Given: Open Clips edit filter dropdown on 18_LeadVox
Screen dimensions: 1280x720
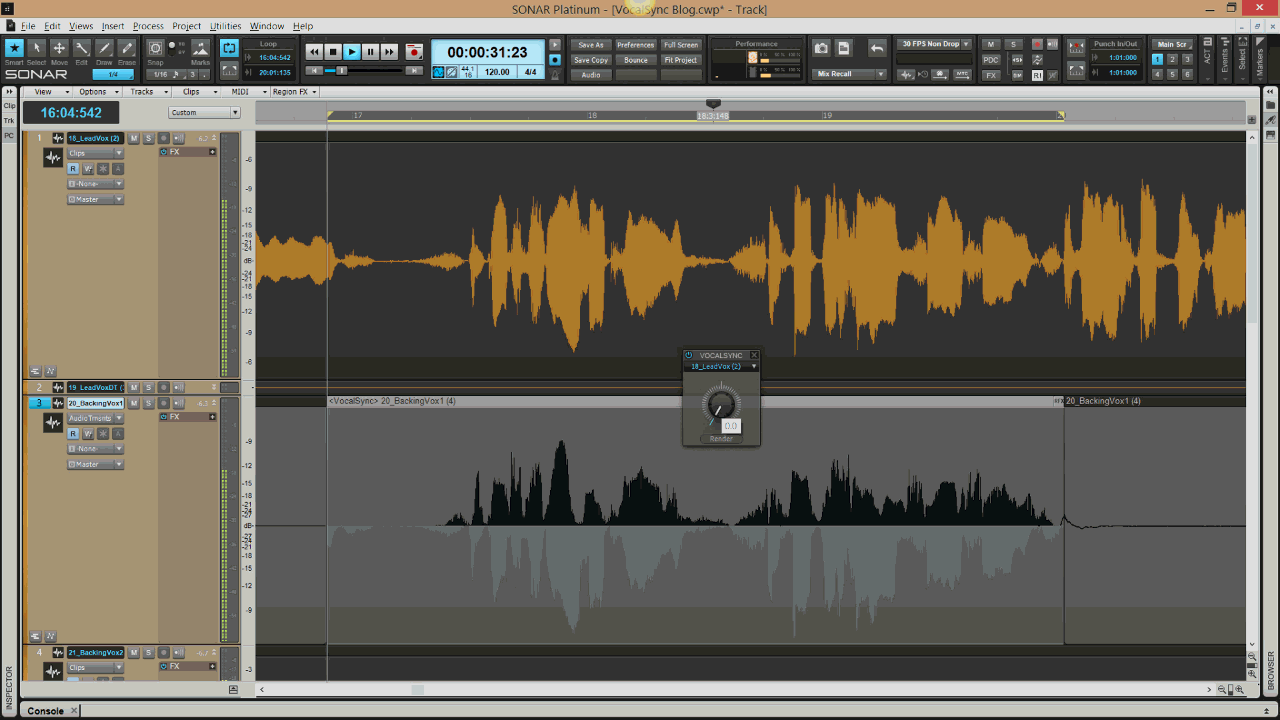Looking at the screenshot, I should click(x=95, y=153).
